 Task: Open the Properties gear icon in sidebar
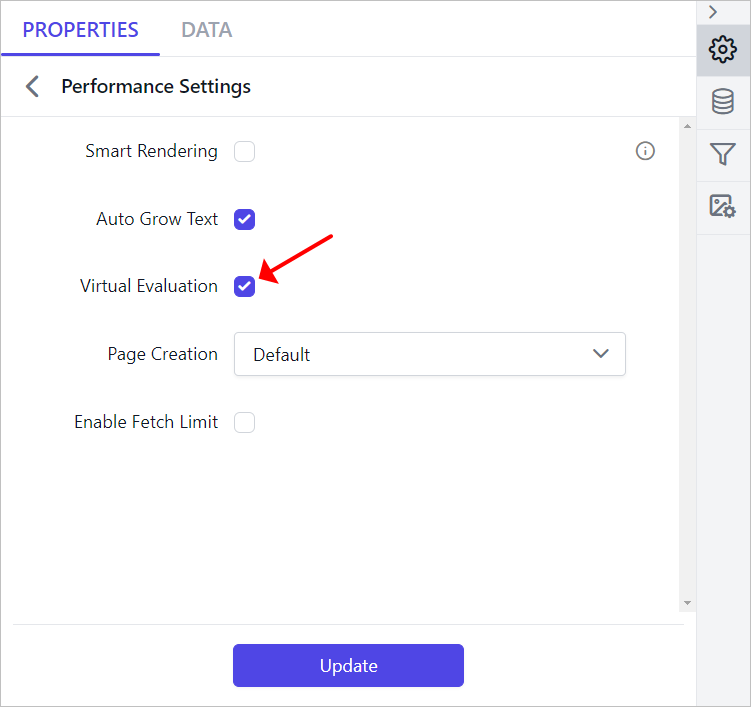click(723, 49)
